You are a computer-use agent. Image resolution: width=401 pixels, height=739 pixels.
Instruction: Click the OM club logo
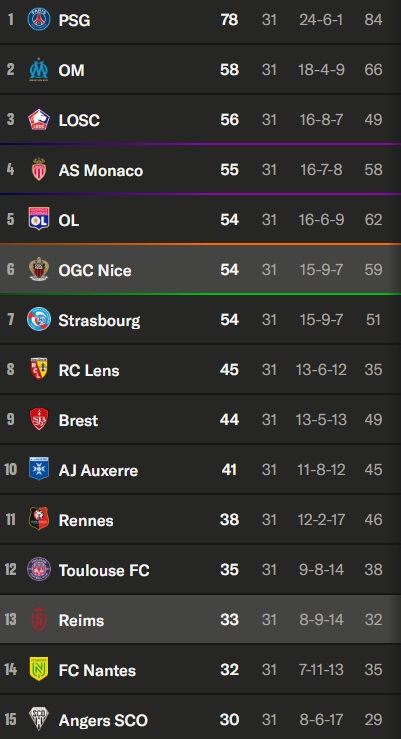(39, 70)
